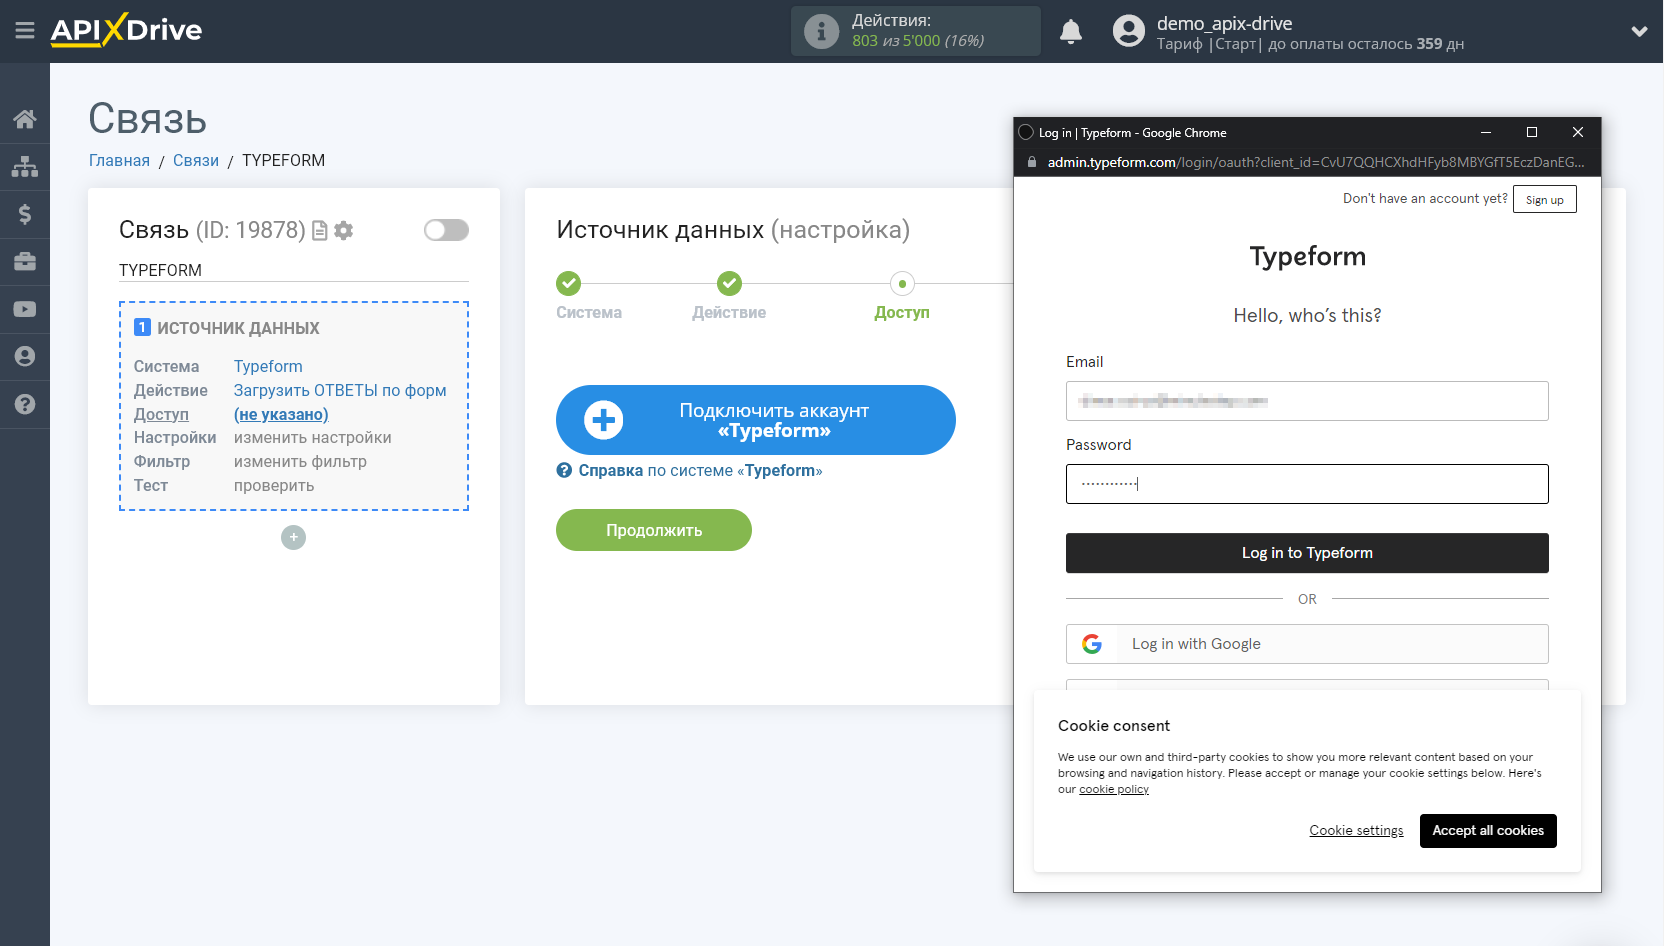1664x946 pixels.
Task: Open the dollar billing icon in sidebar
Action: click(x=25, y=214)
